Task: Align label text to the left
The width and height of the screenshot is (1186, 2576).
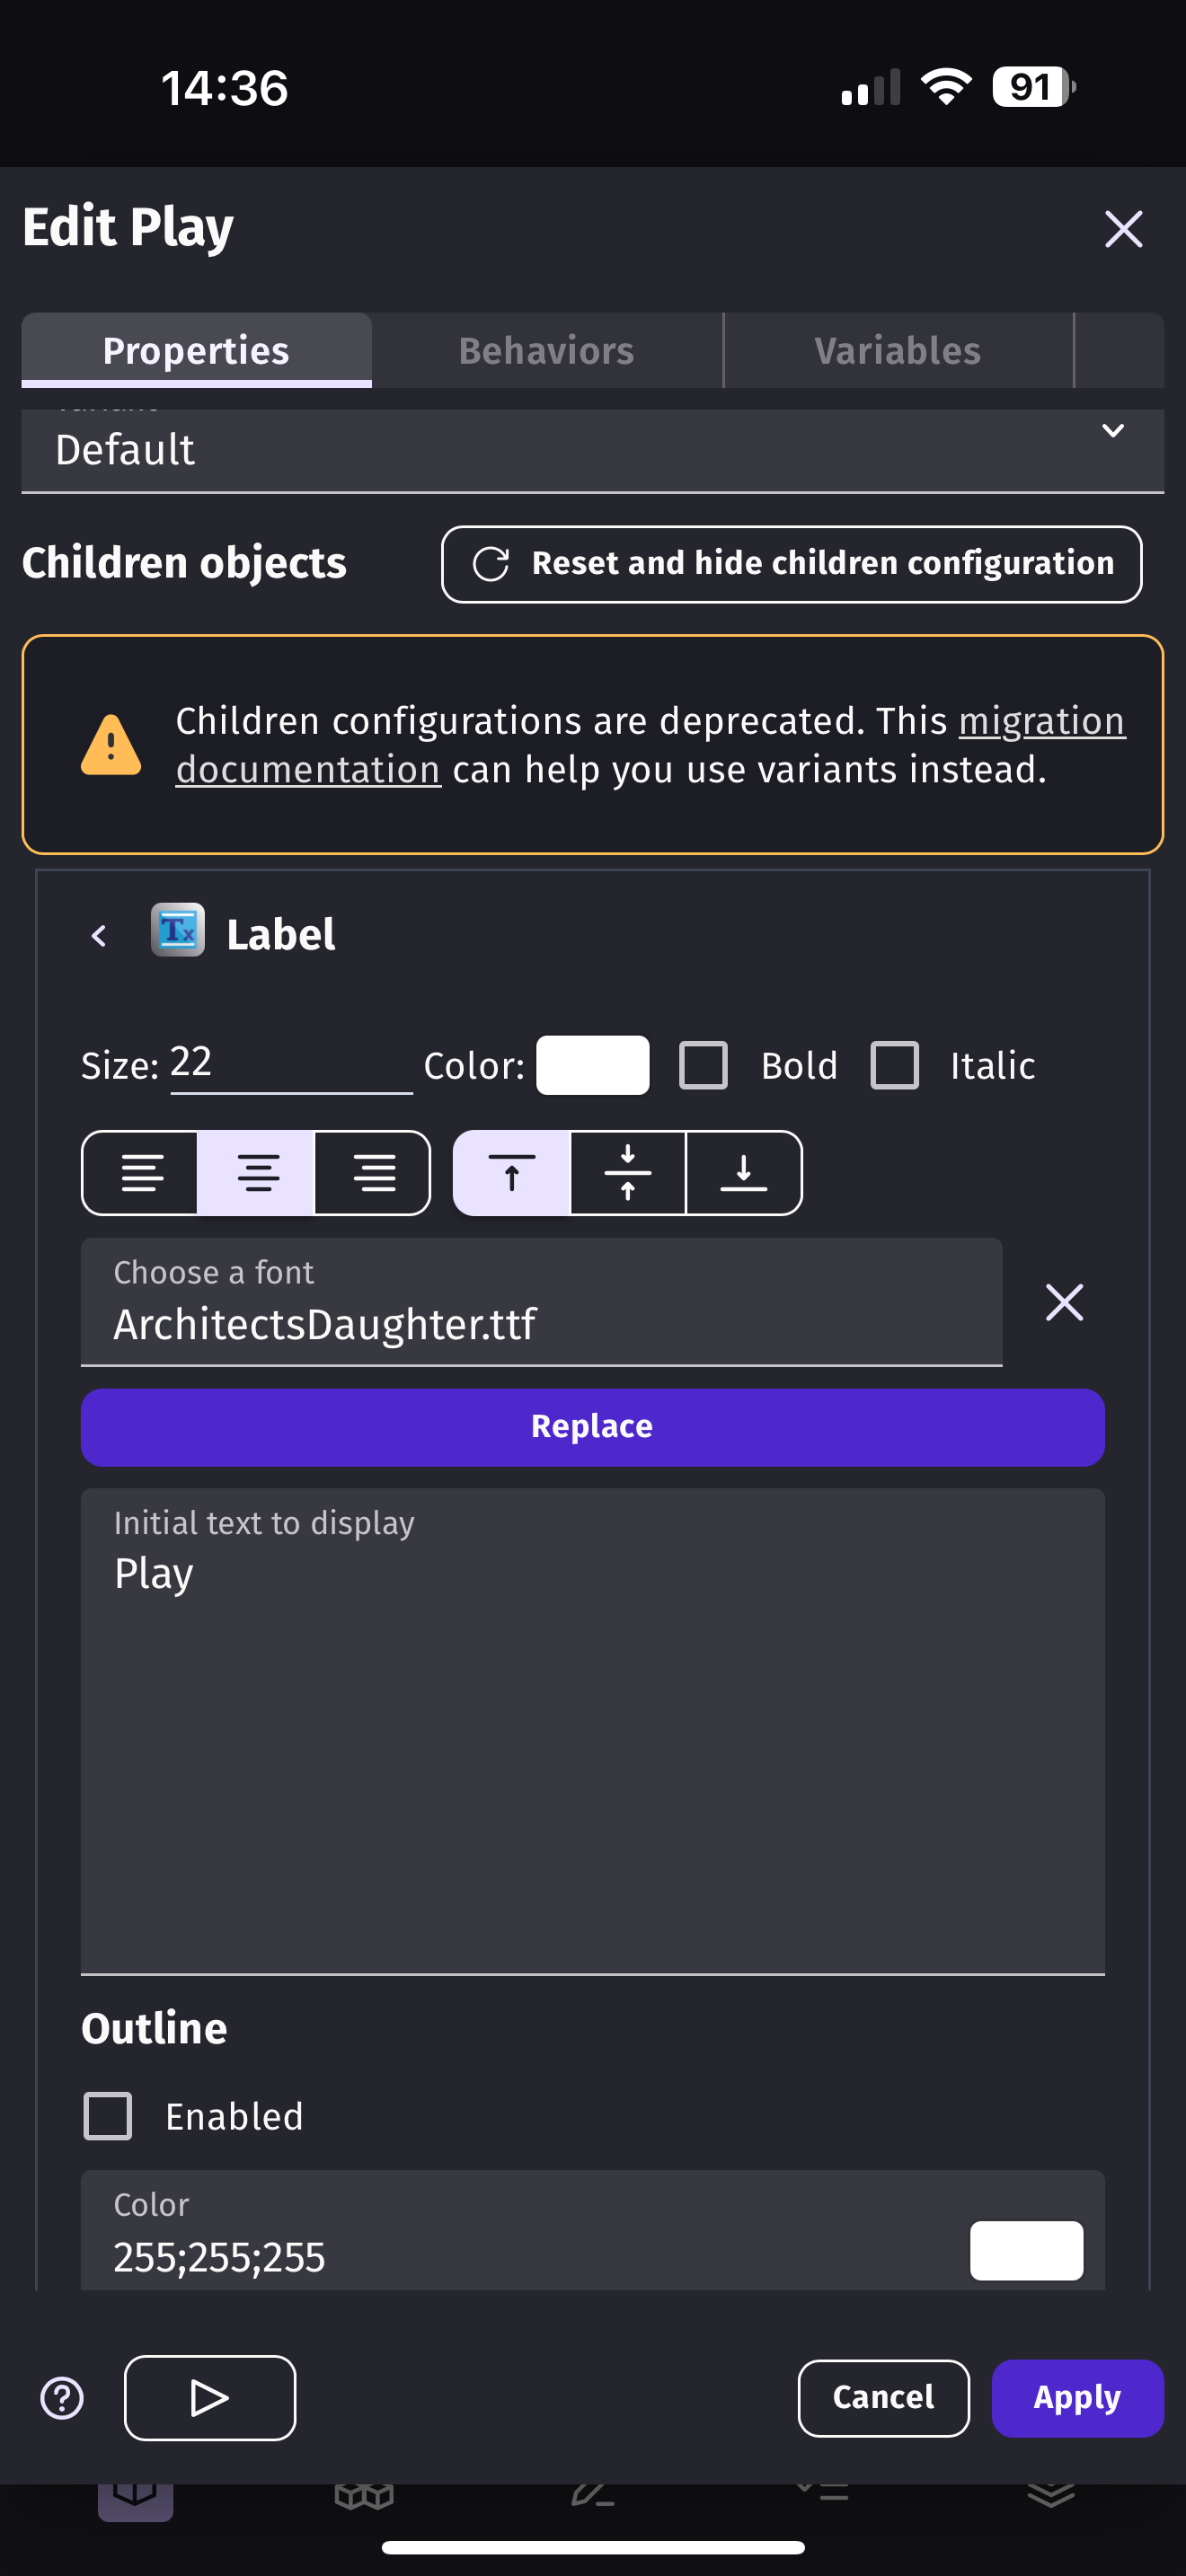Action: tap(141, 1173)
